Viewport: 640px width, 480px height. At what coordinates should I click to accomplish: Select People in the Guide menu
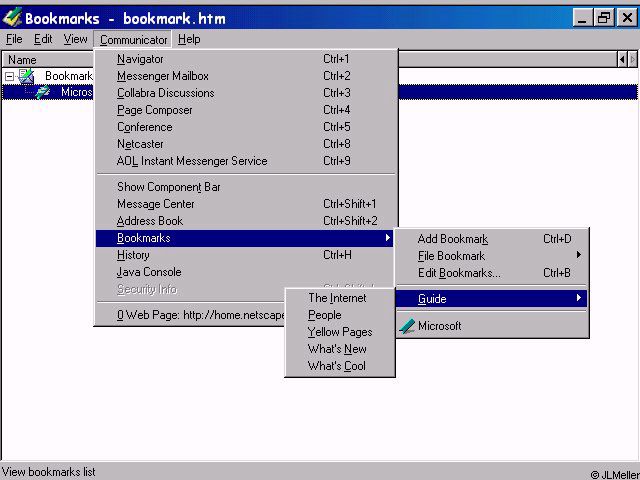click(x=340, y=315)
